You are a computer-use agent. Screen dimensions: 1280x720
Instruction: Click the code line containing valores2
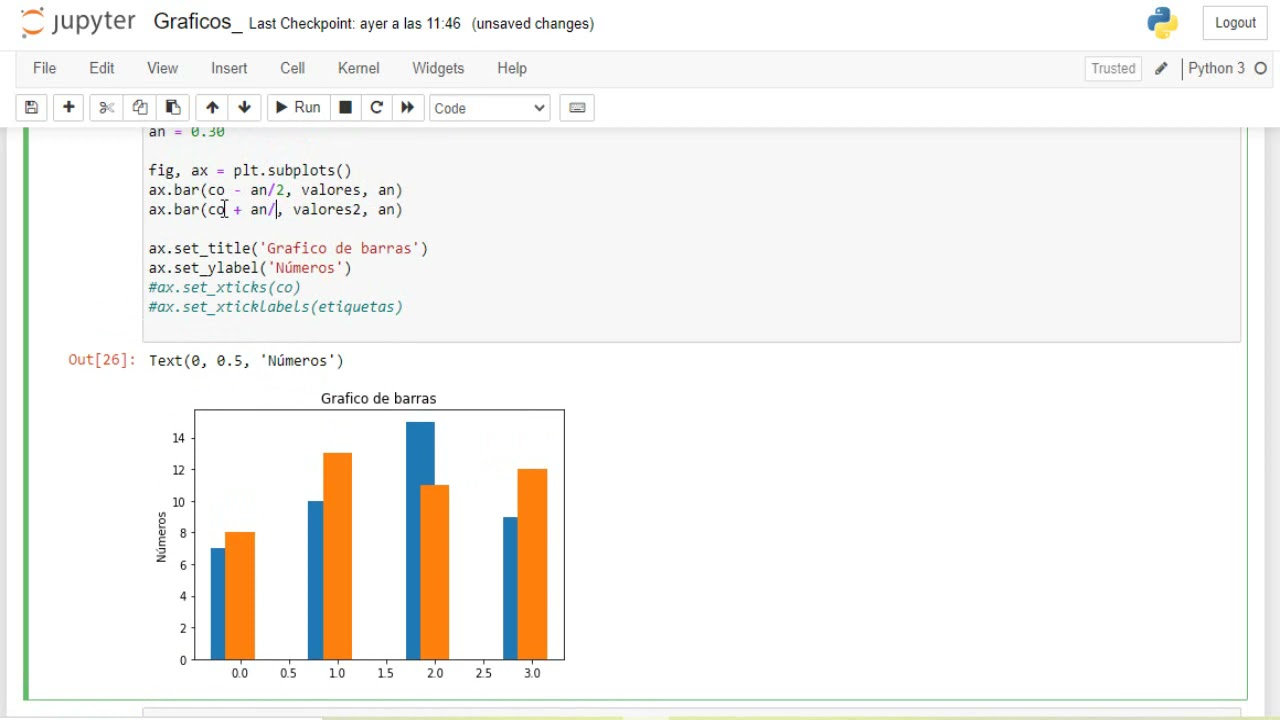275,209
